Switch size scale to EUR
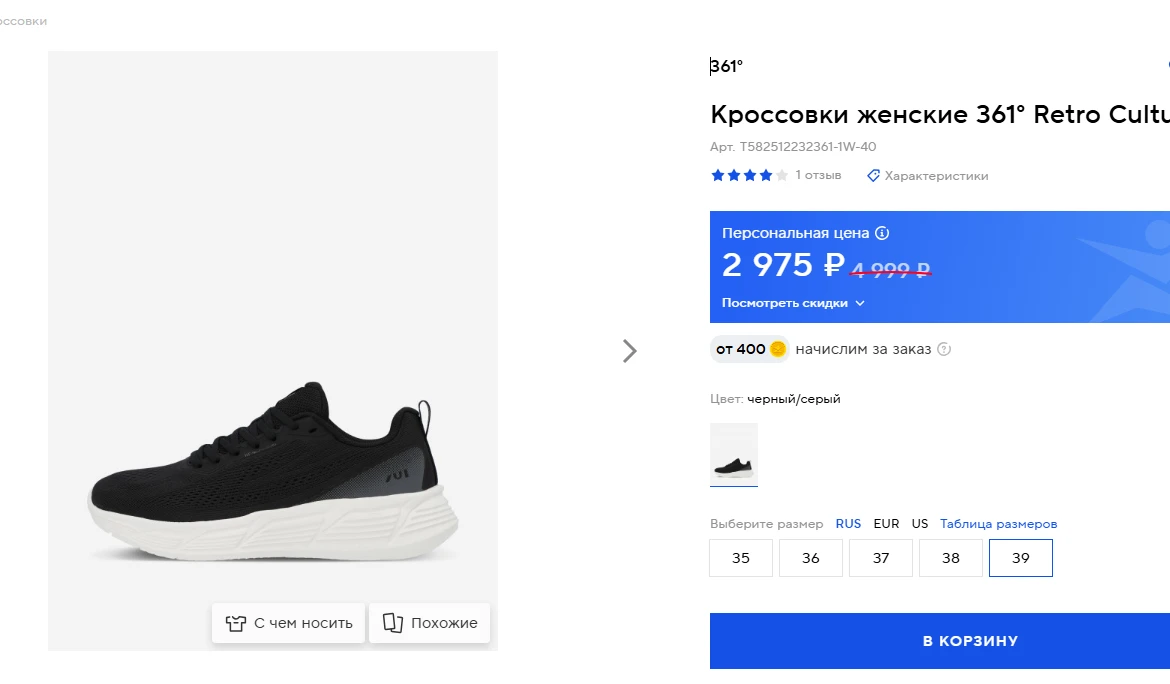This screenshot has width=1170, height=684. click(886, 524)
